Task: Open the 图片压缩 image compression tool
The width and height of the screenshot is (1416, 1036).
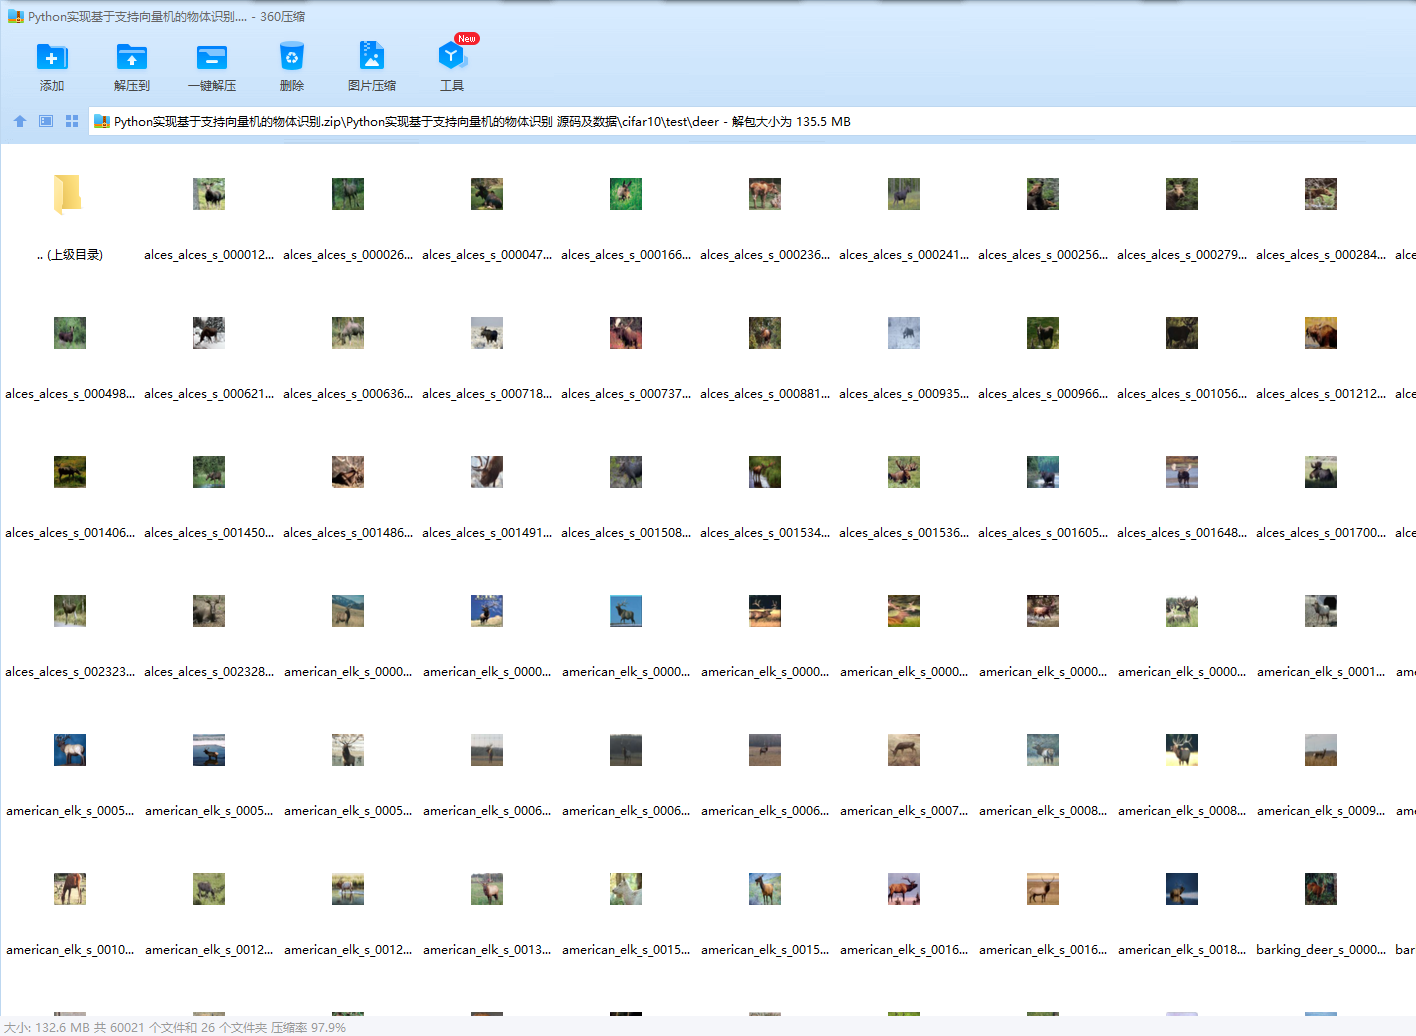Action: tap(372, 57)
